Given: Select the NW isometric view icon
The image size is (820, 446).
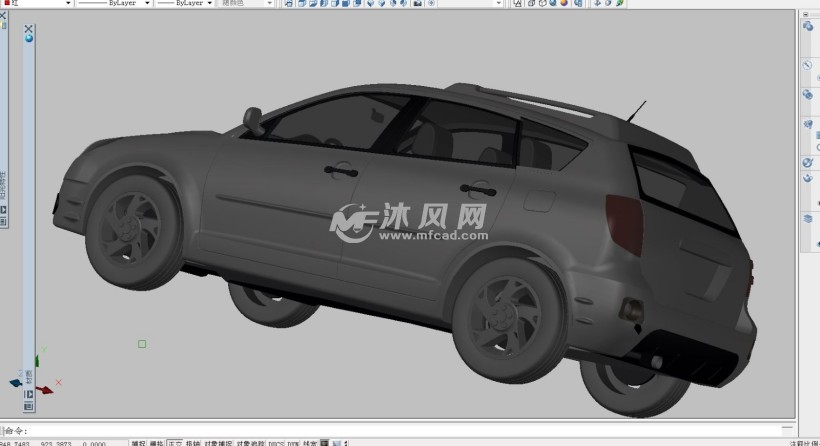Looking at the screenshot, I should (404, 3).
